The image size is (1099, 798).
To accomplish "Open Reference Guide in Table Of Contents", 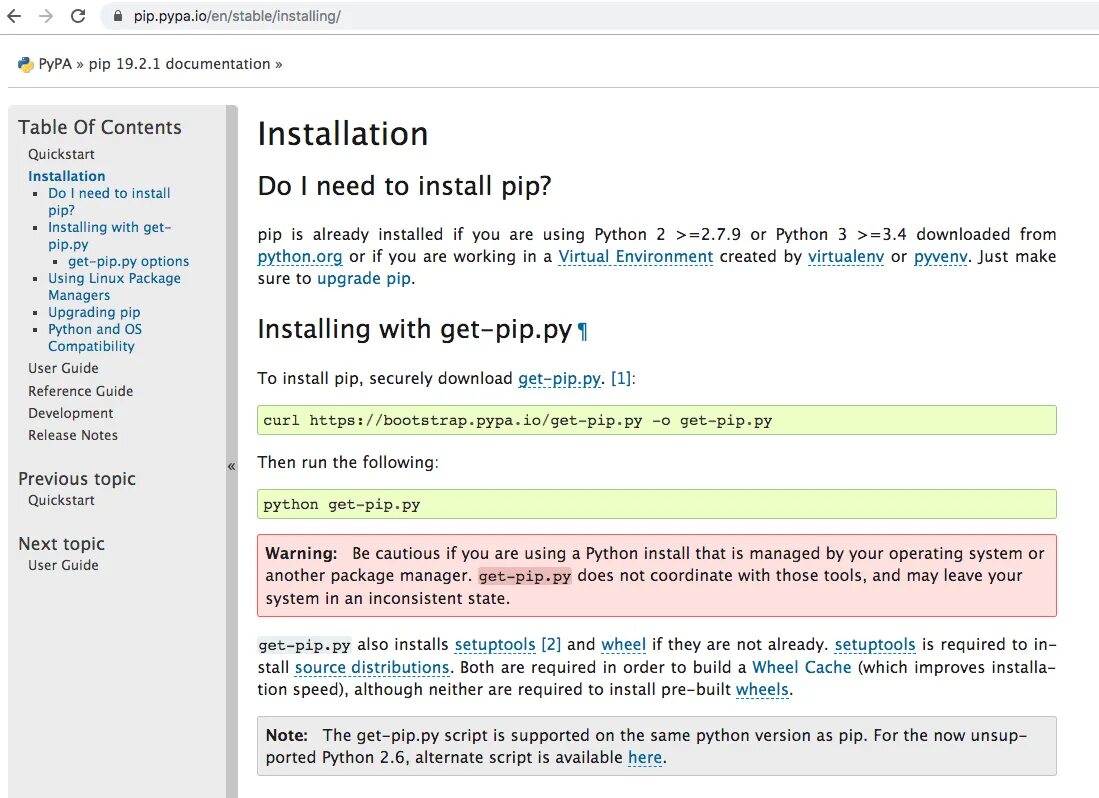I will coord(81,391).
